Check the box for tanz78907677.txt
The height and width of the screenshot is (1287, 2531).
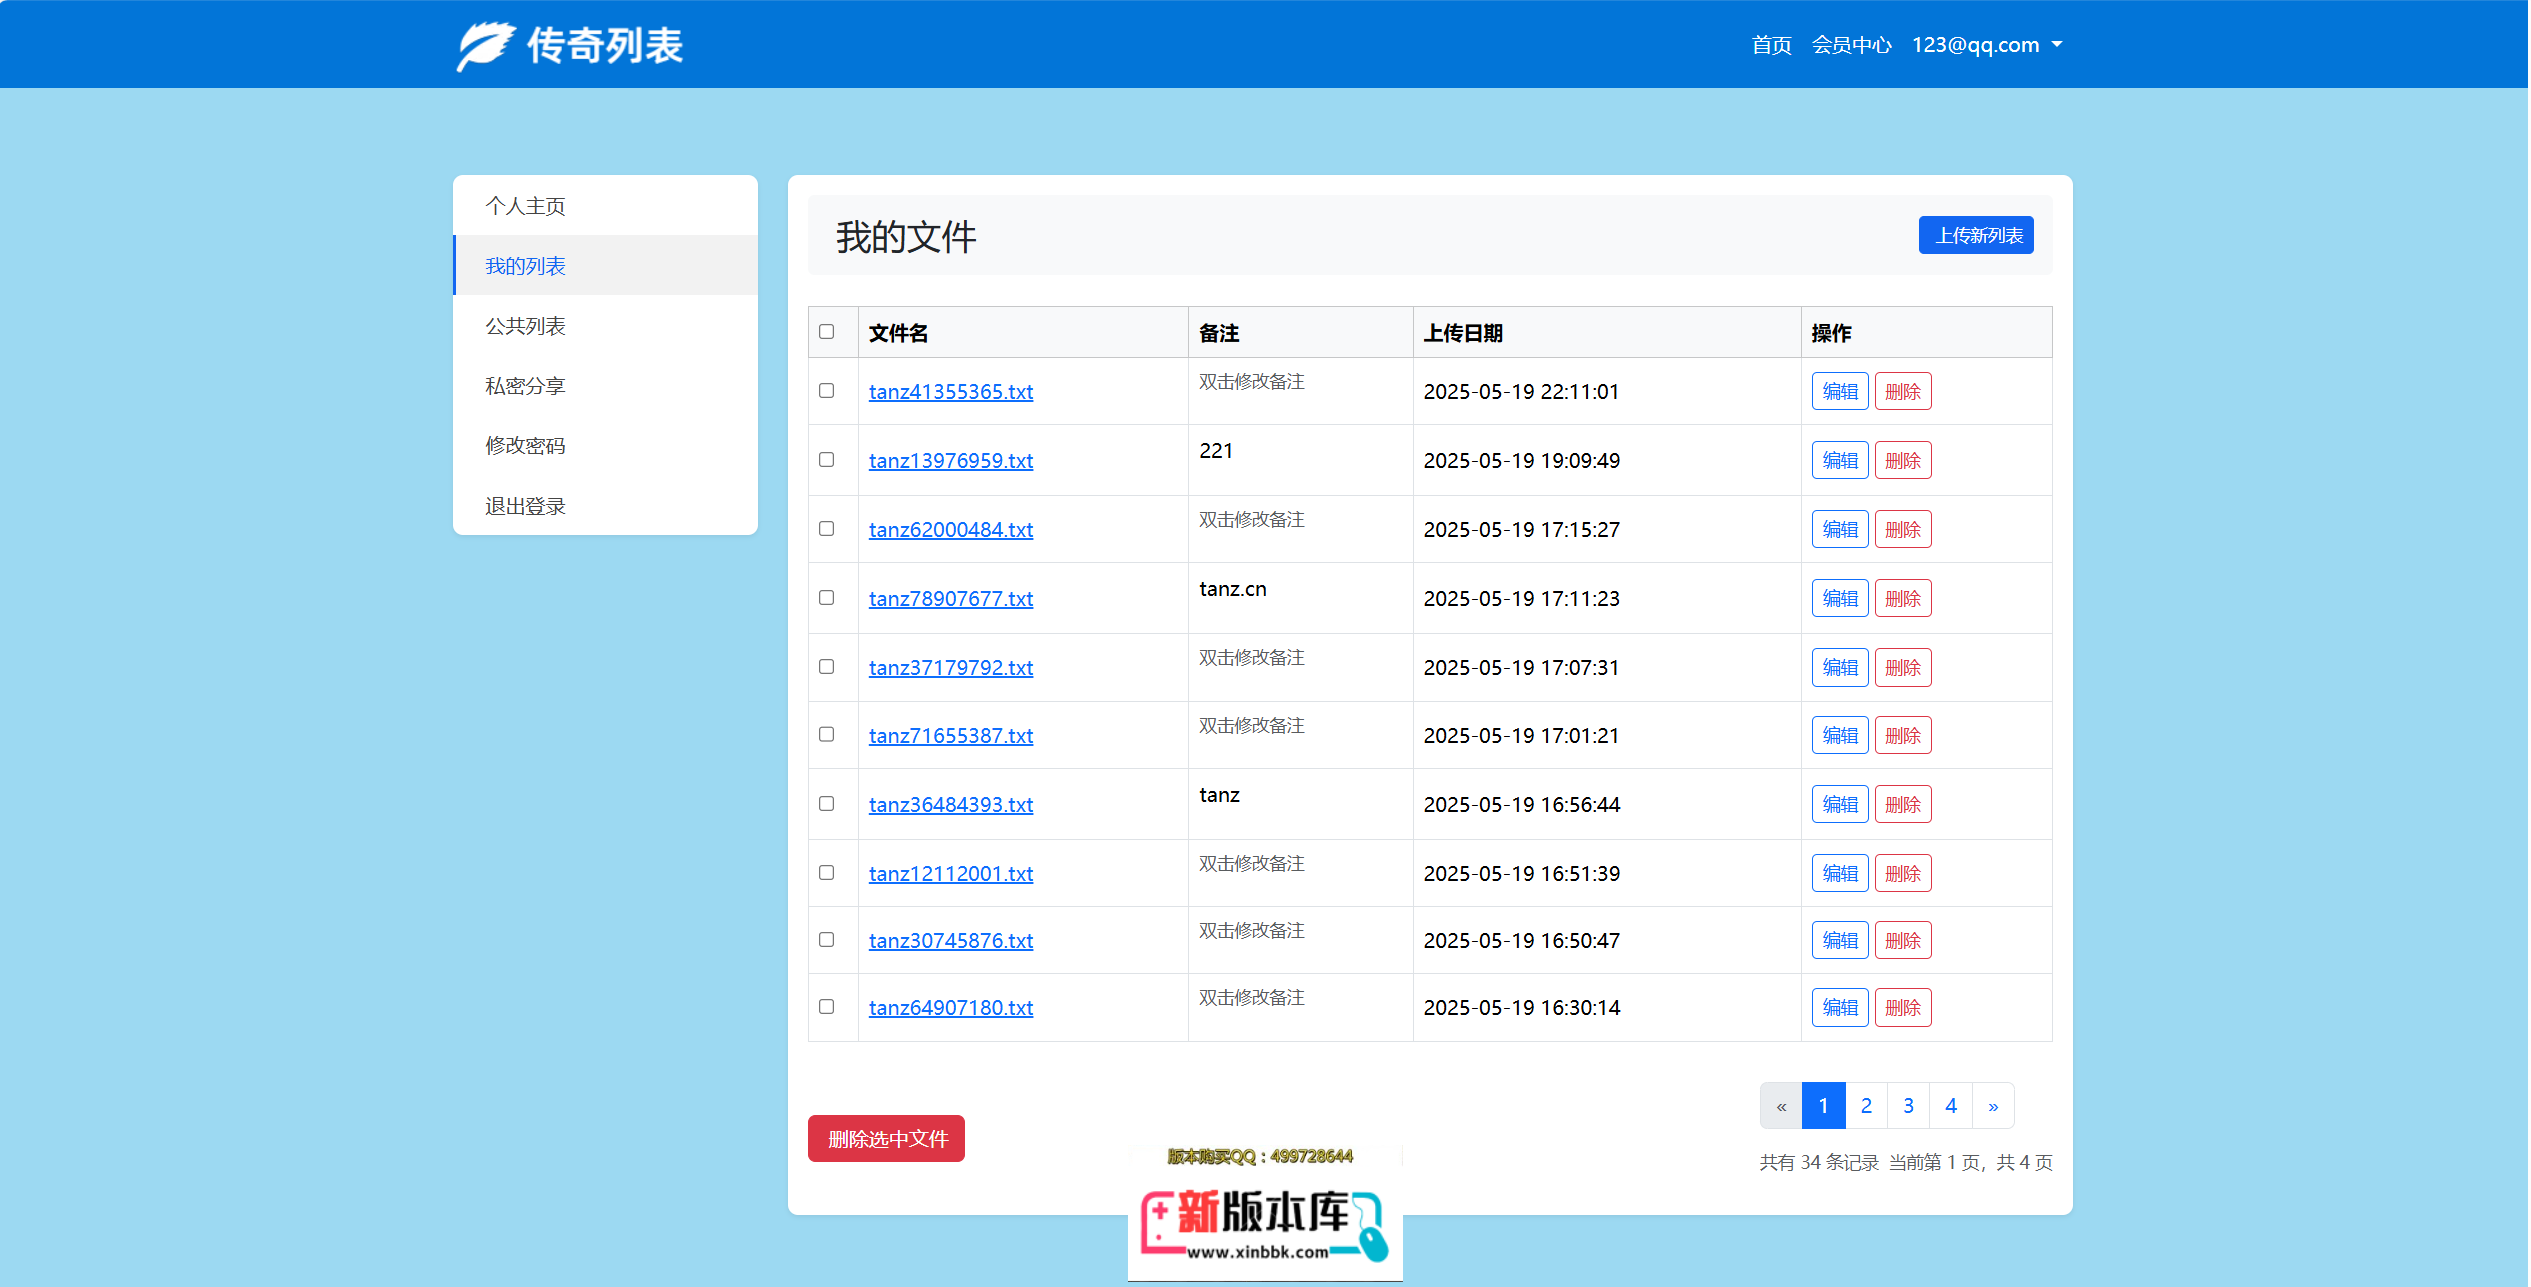[827, 598]
